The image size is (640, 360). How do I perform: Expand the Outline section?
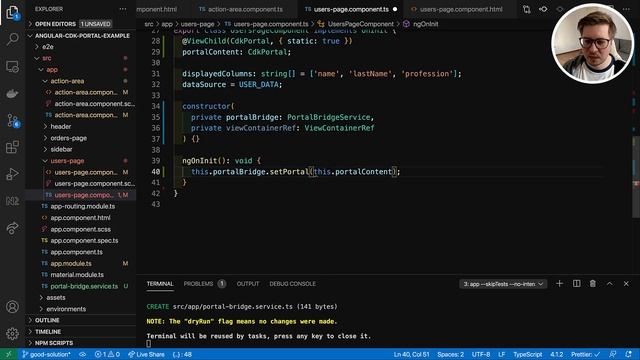pyautogui.click(x=81, y=320)
